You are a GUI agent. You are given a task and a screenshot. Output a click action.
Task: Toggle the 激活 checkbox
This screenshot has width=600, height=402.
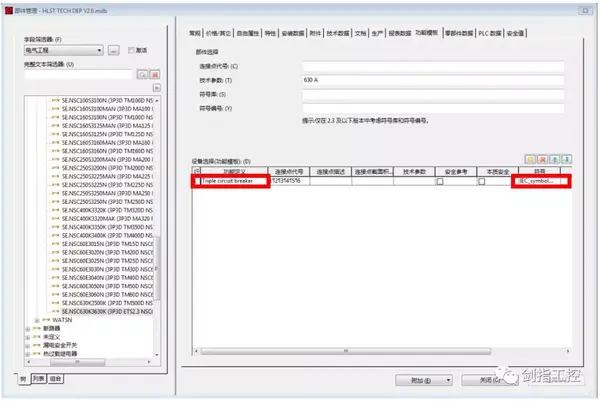tap(131, 50)
